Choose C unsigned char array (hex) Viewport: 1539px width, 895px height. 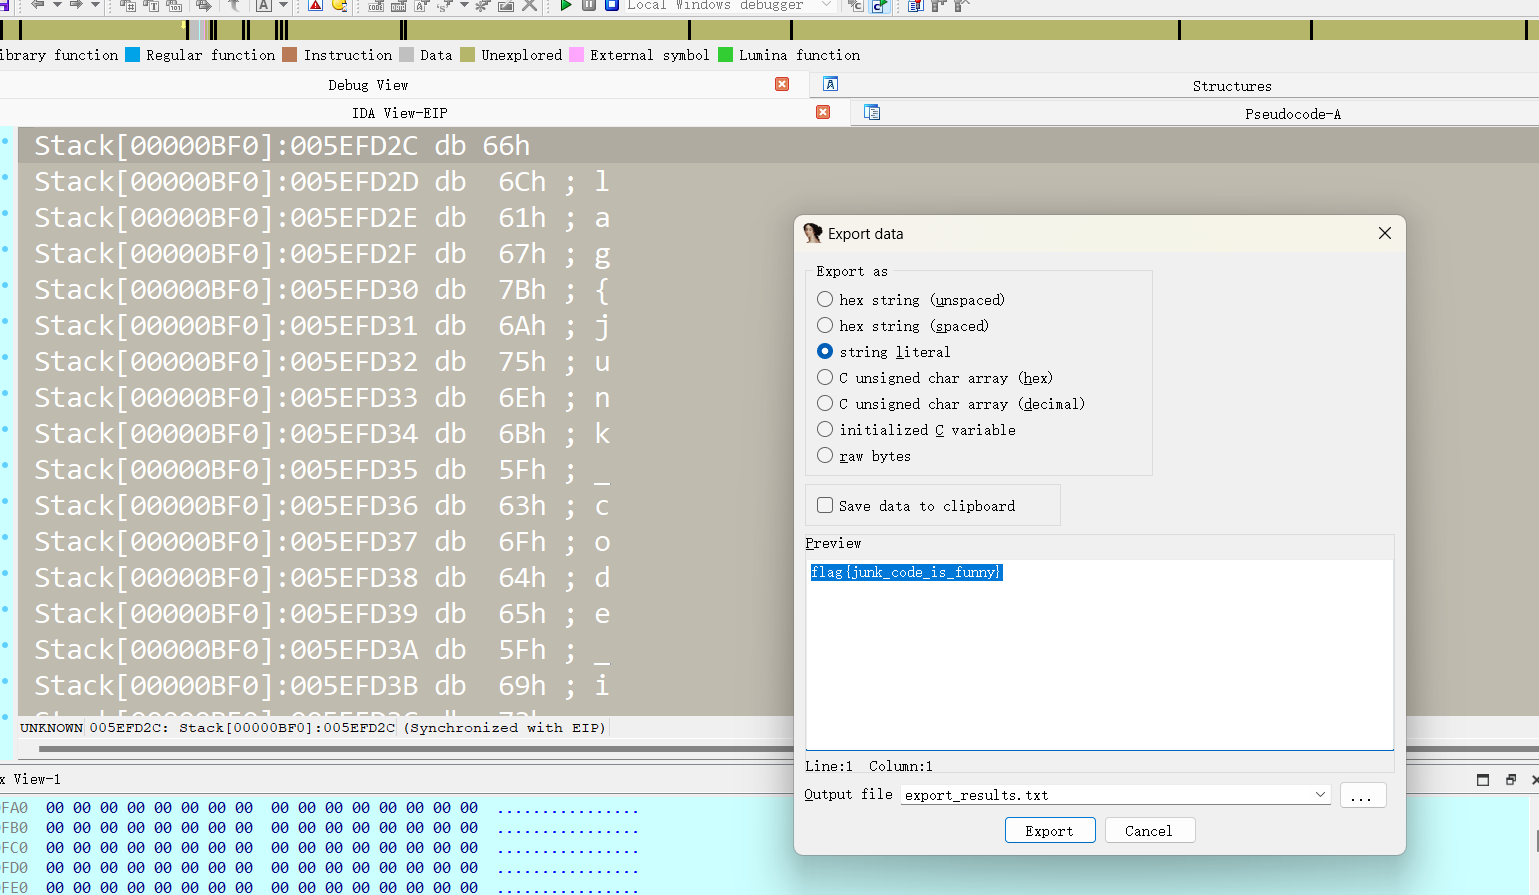pos(825,377)
